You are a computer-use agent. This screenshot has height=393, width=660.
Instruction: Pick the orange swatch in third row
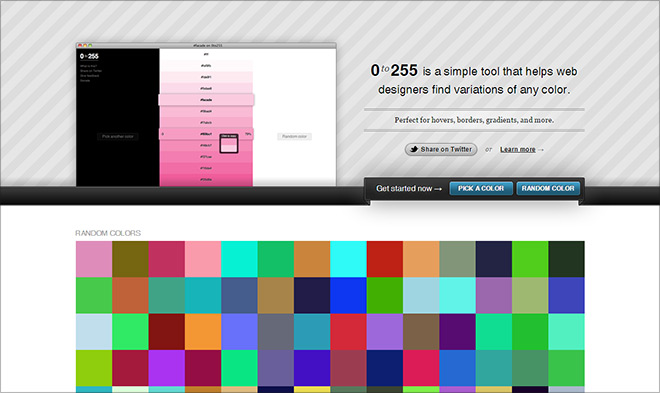tap(203, 332)
